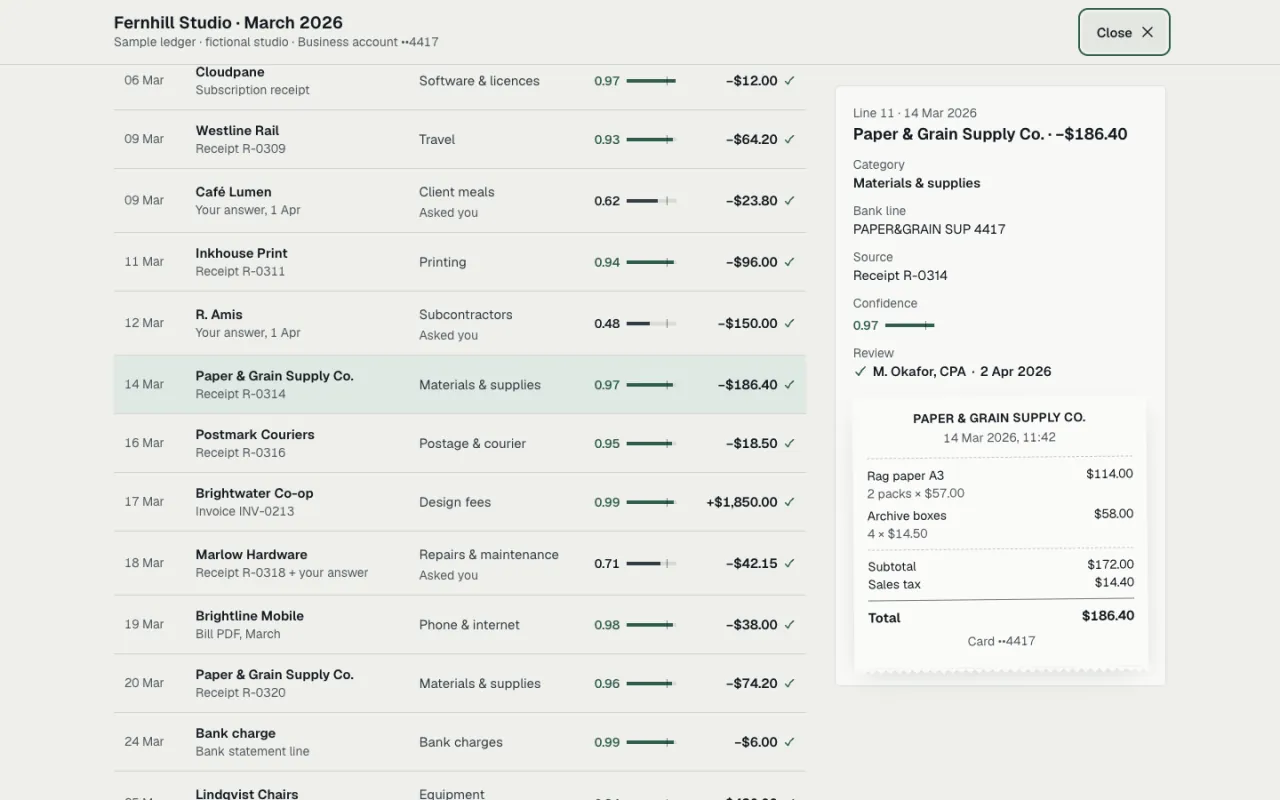Click the checkmark beside Brightwater Co-op +$1,850.00
This screenshot has height=800, width=1280.
[x=790, y=502]
